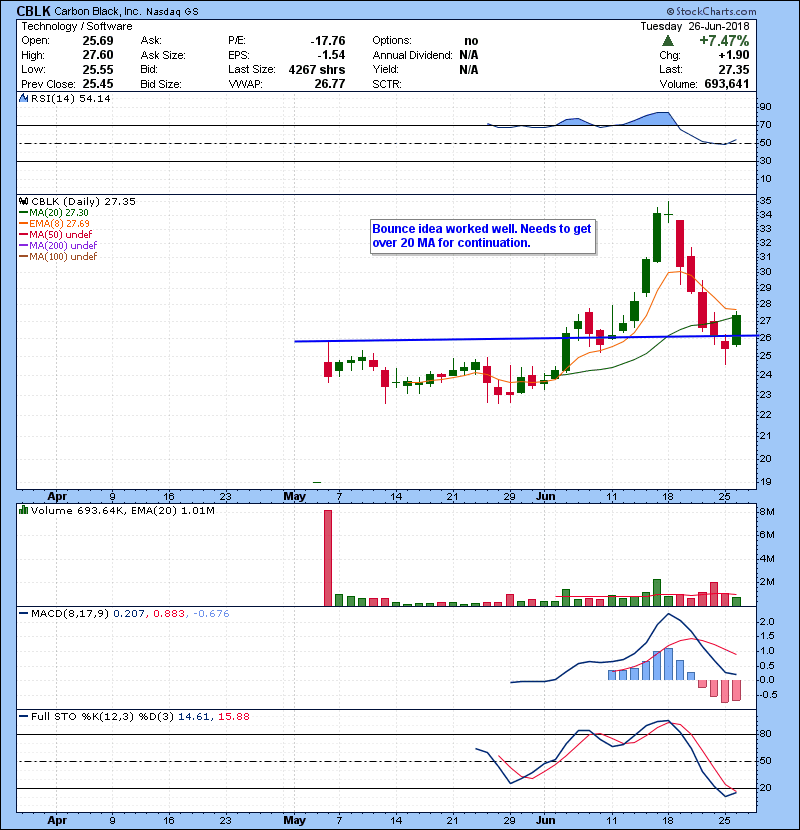
Task: Click the Last Size 4267 shrs value
Action: (317, 69)
